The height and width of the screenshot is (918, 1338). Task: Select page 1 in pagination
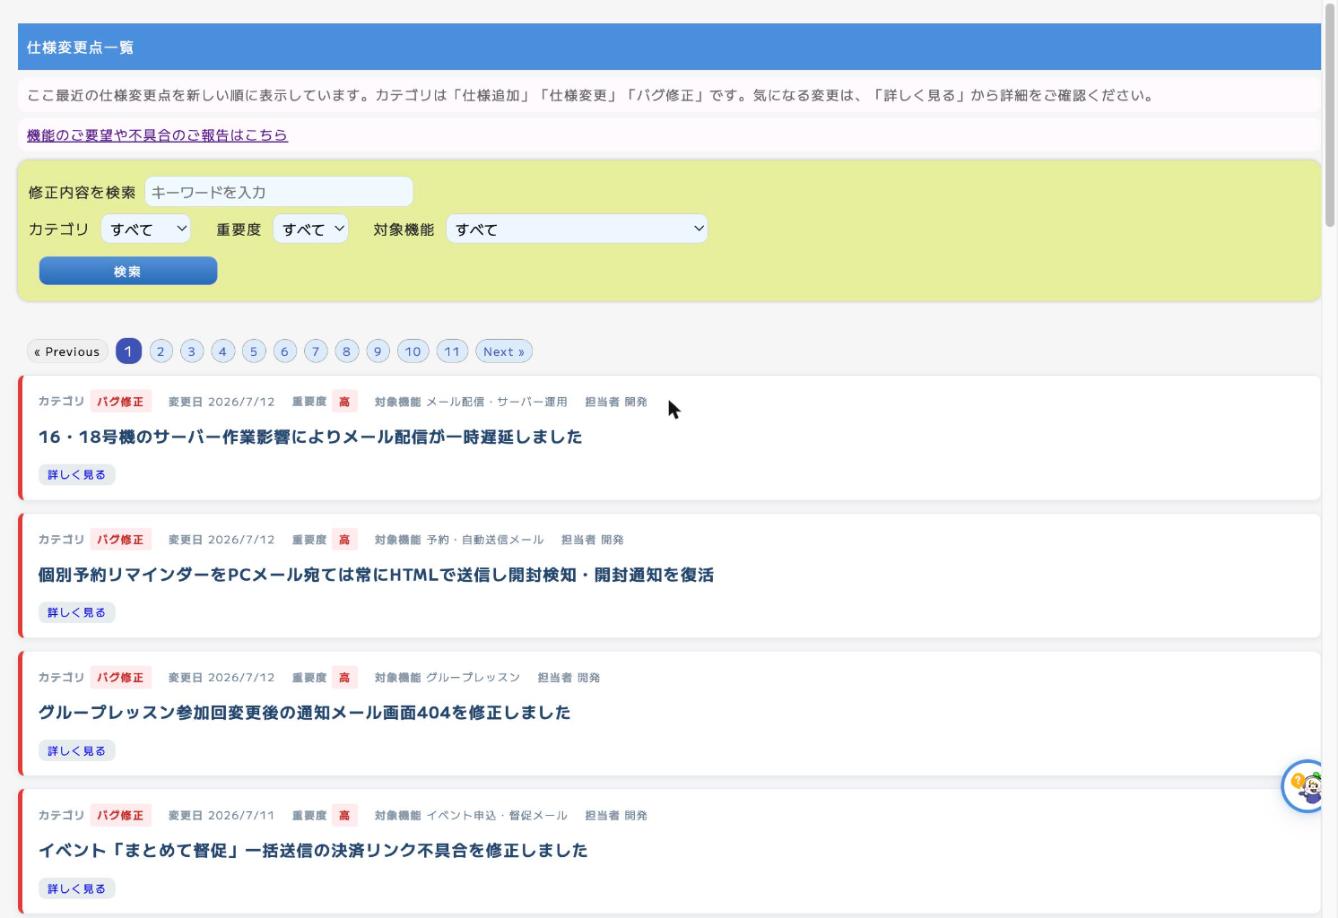pos(128,351)
